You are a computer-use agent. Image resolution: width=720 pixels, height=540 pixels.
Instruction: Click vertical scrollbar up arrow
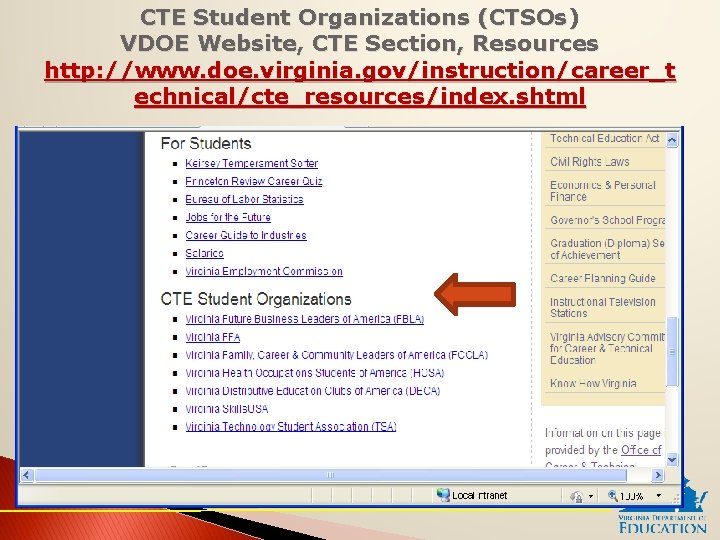coord(672,140)
